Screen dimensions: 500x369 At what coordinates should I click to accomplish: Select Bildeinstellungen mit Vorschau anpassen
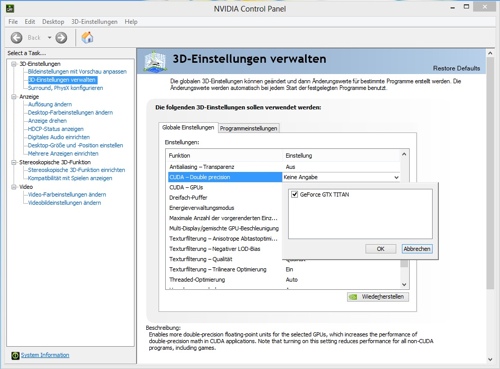click(77, 72)
